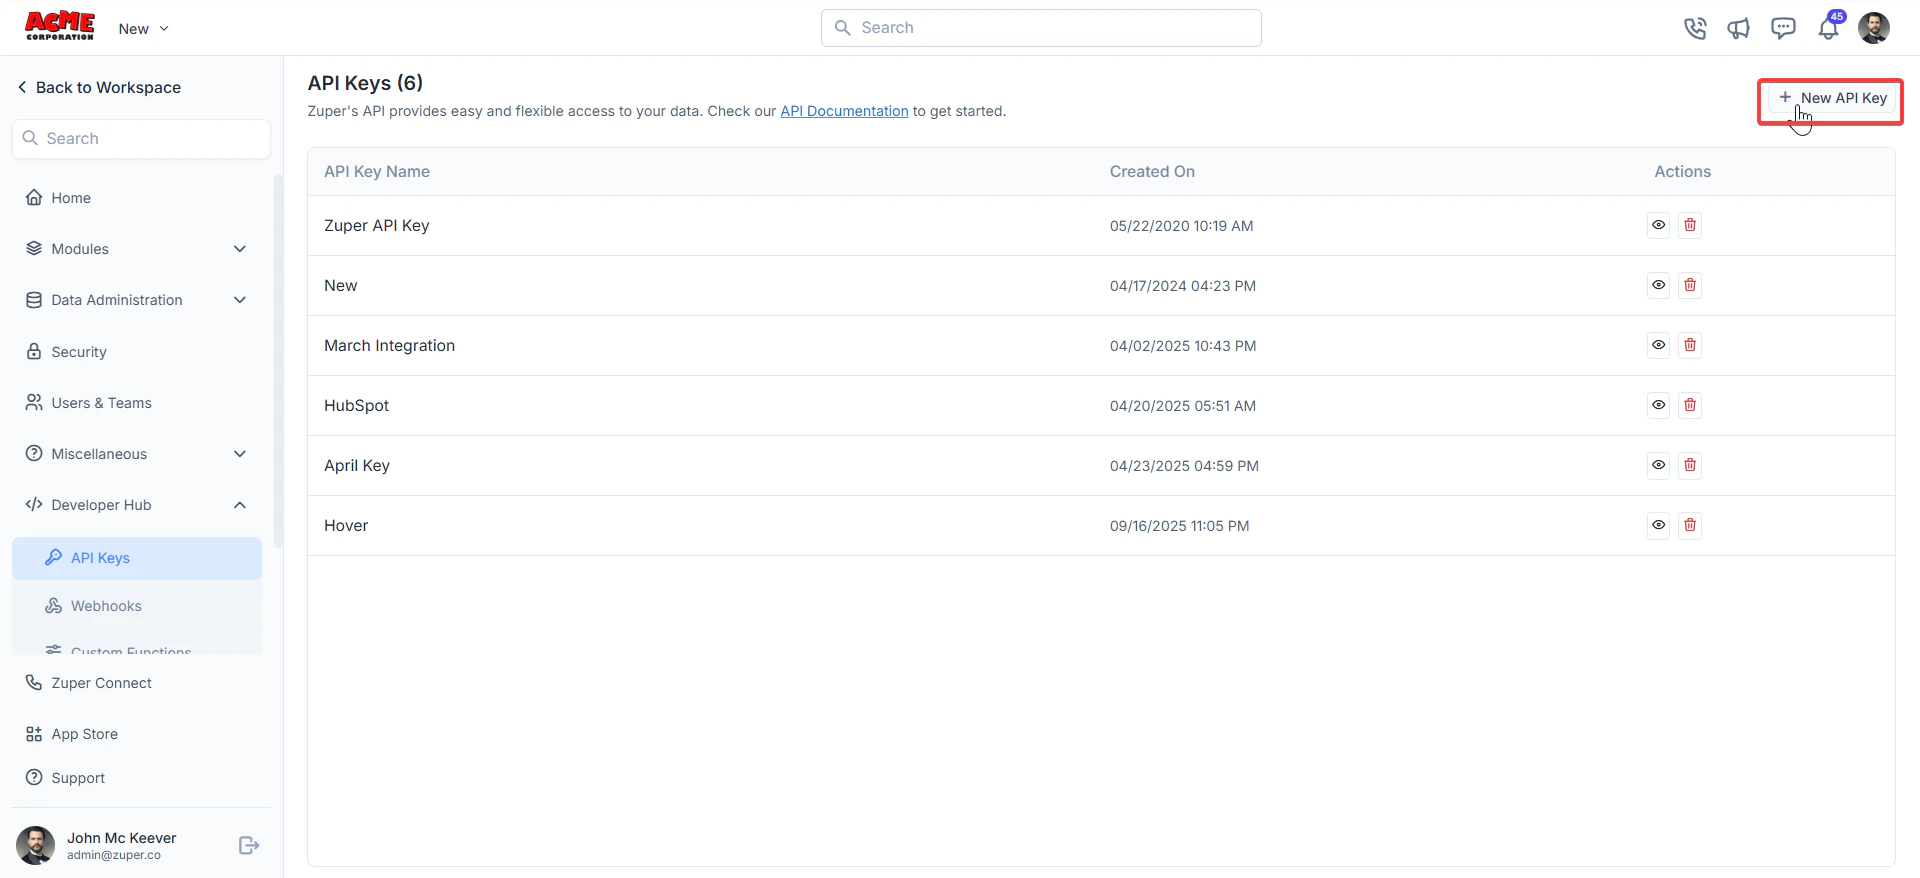This screenshot has width=1920, height=878.
Task: Reveal the April Key value
Action: click(x=1659, y=465)
